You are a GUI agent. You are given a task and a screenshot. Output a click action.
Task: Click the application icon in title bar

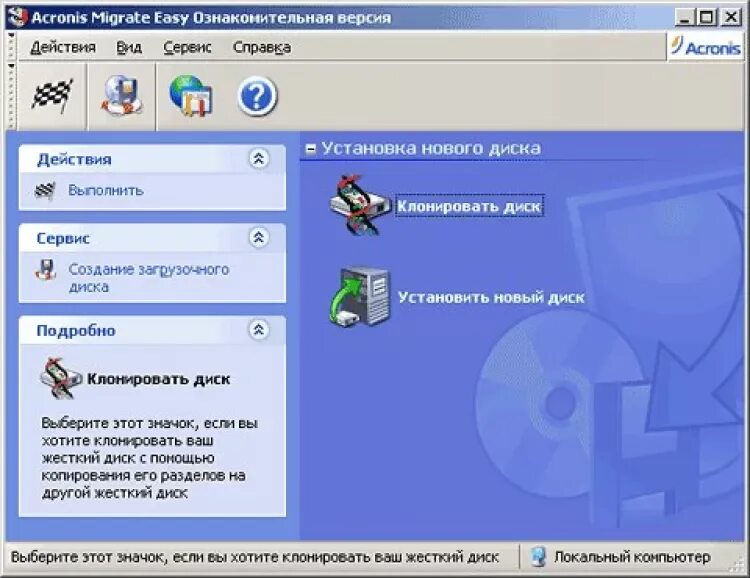coord(18,17)
